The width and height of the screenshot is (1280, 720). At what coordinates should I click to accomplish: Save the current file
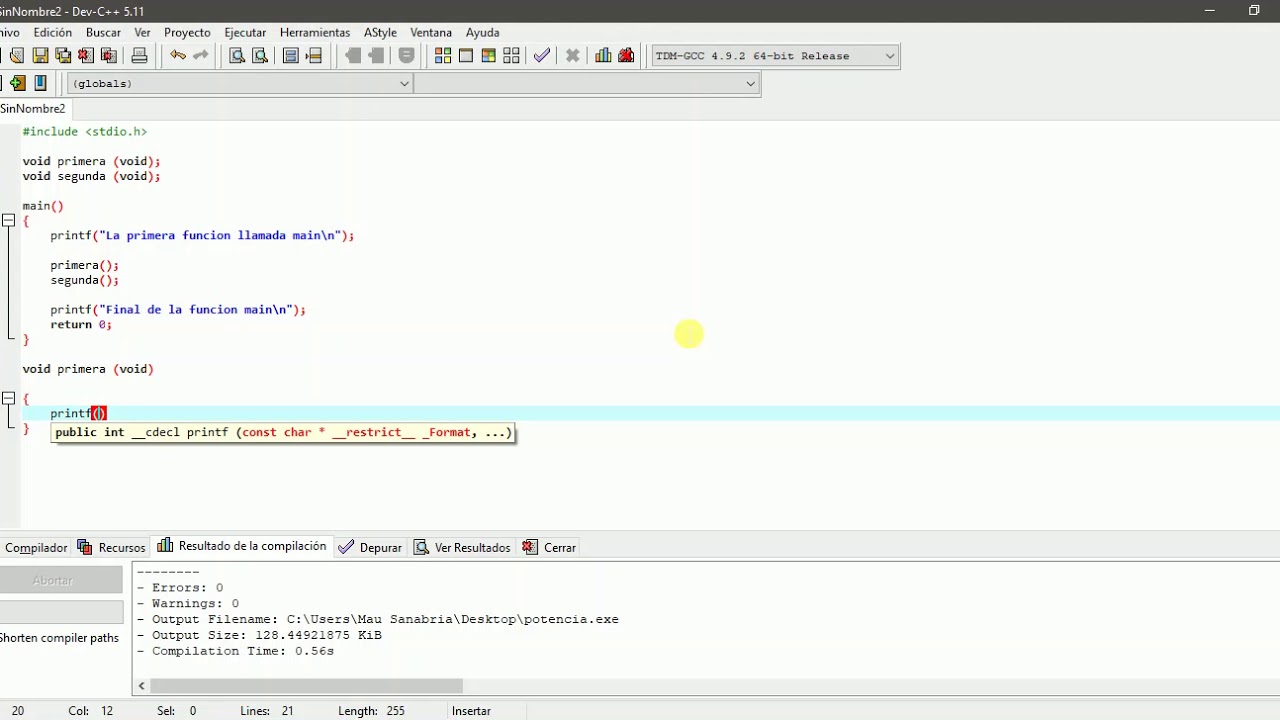point(40,56)
